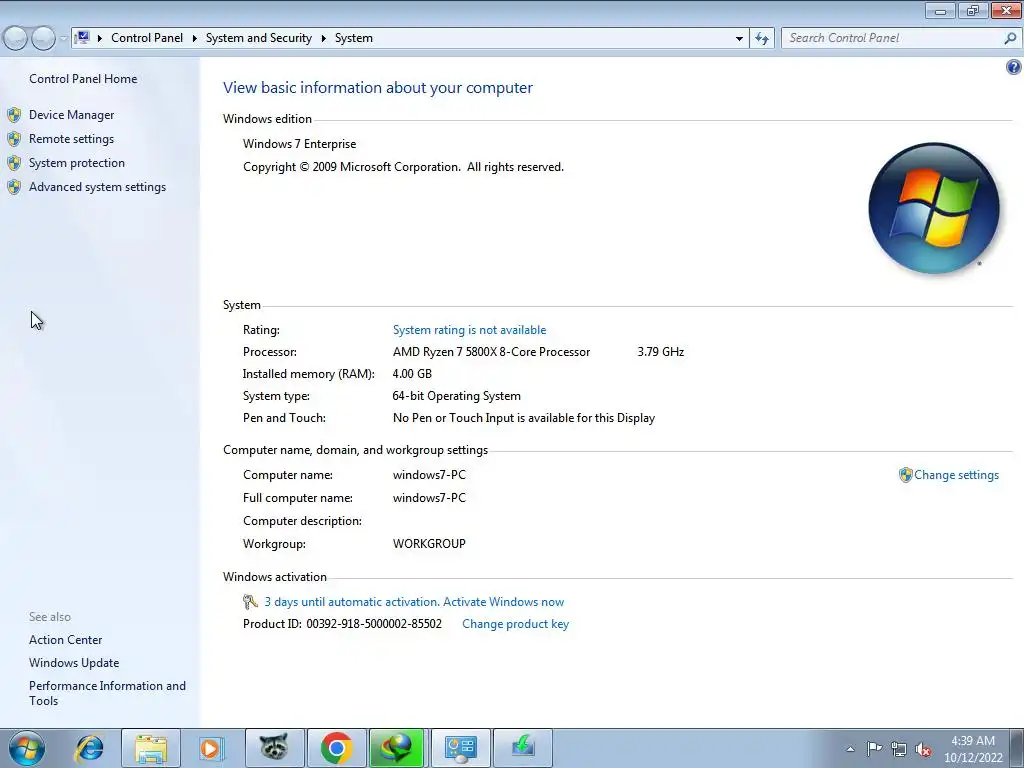
Task: Click the Windows logo image
Action: pos(934,208)
